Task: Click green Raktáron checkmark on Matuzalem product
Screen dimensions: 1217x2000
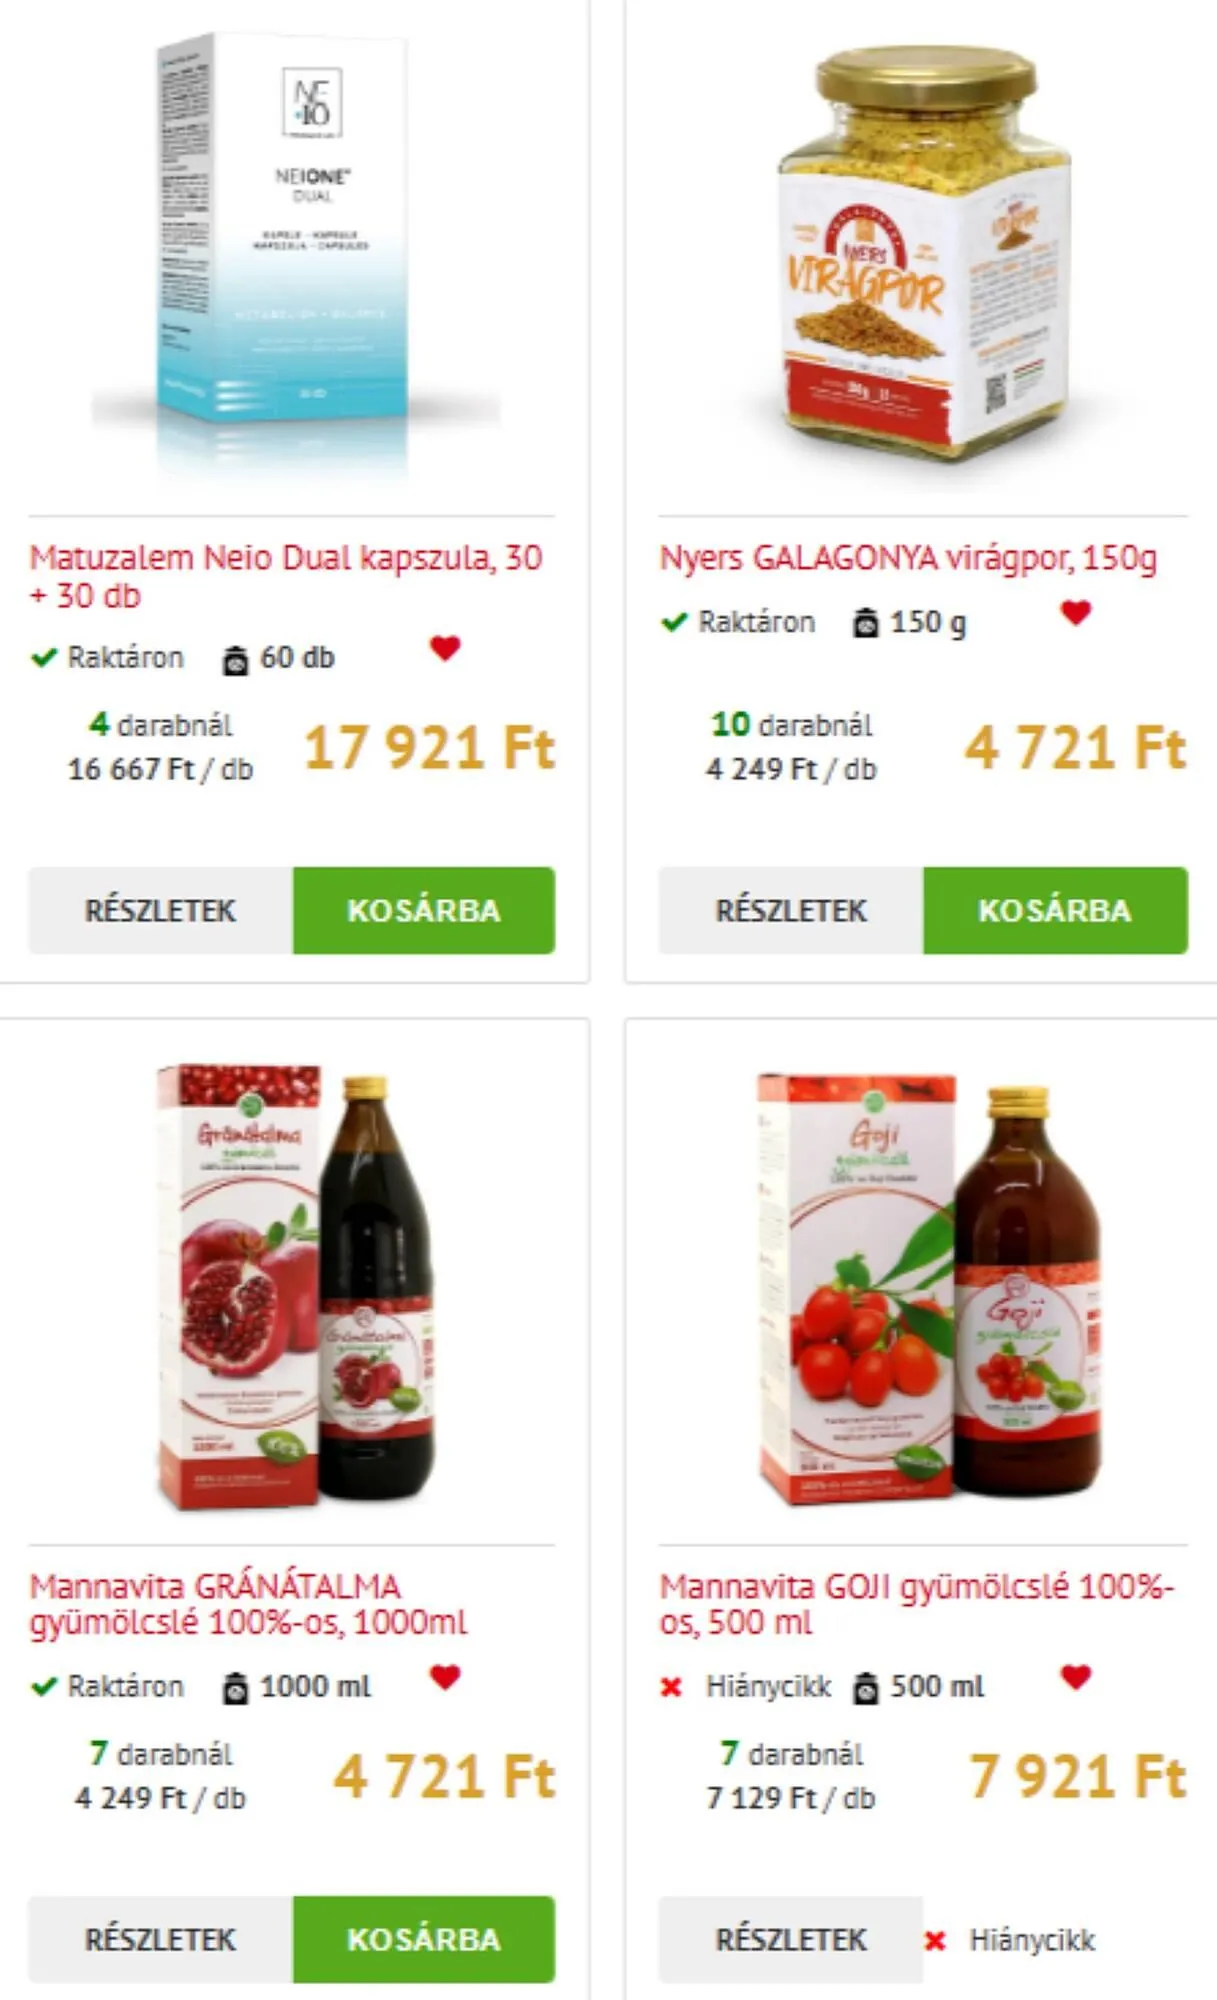Action: (43, 658)
